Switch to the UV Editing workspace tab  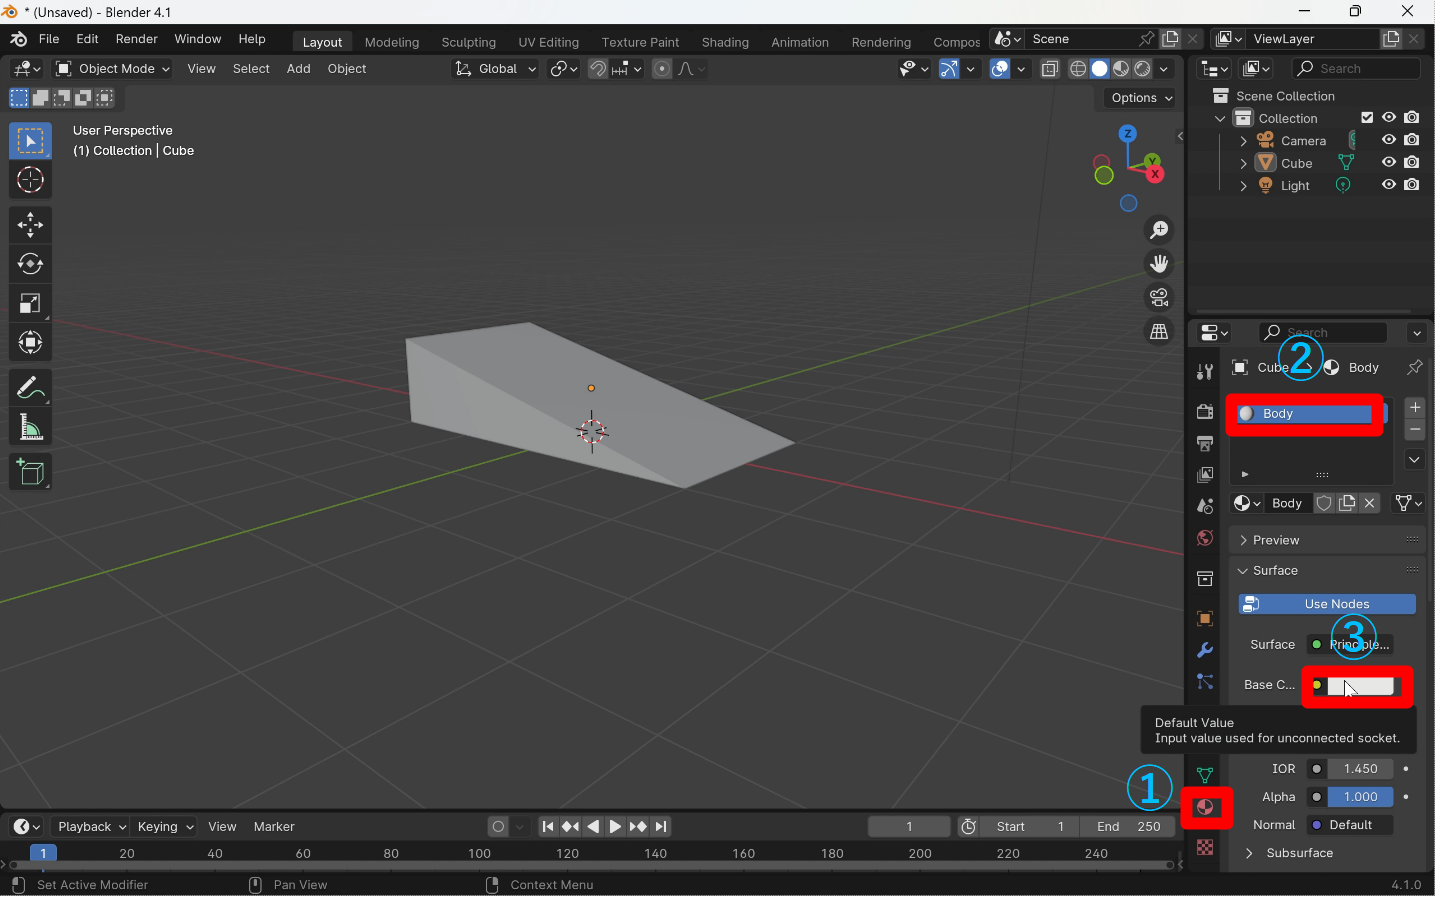(549, 42)
